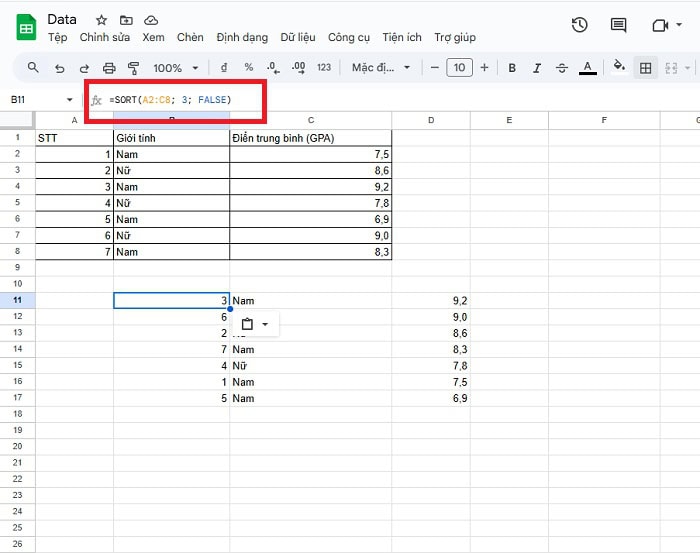Open the font family dropdown
This screenshot has height=553, width=700.
coord(381,68)
